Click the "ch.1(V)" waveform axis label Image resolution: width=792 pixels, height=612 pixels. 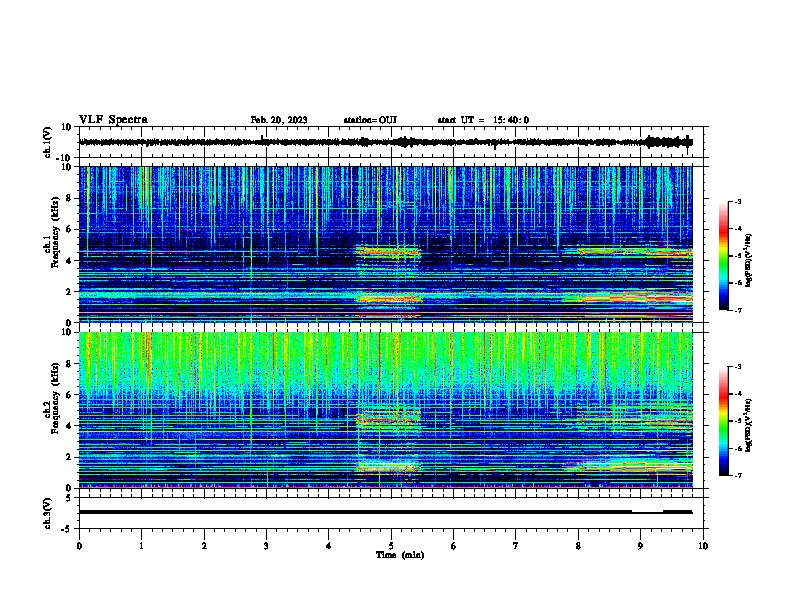(x=48, y=142)
